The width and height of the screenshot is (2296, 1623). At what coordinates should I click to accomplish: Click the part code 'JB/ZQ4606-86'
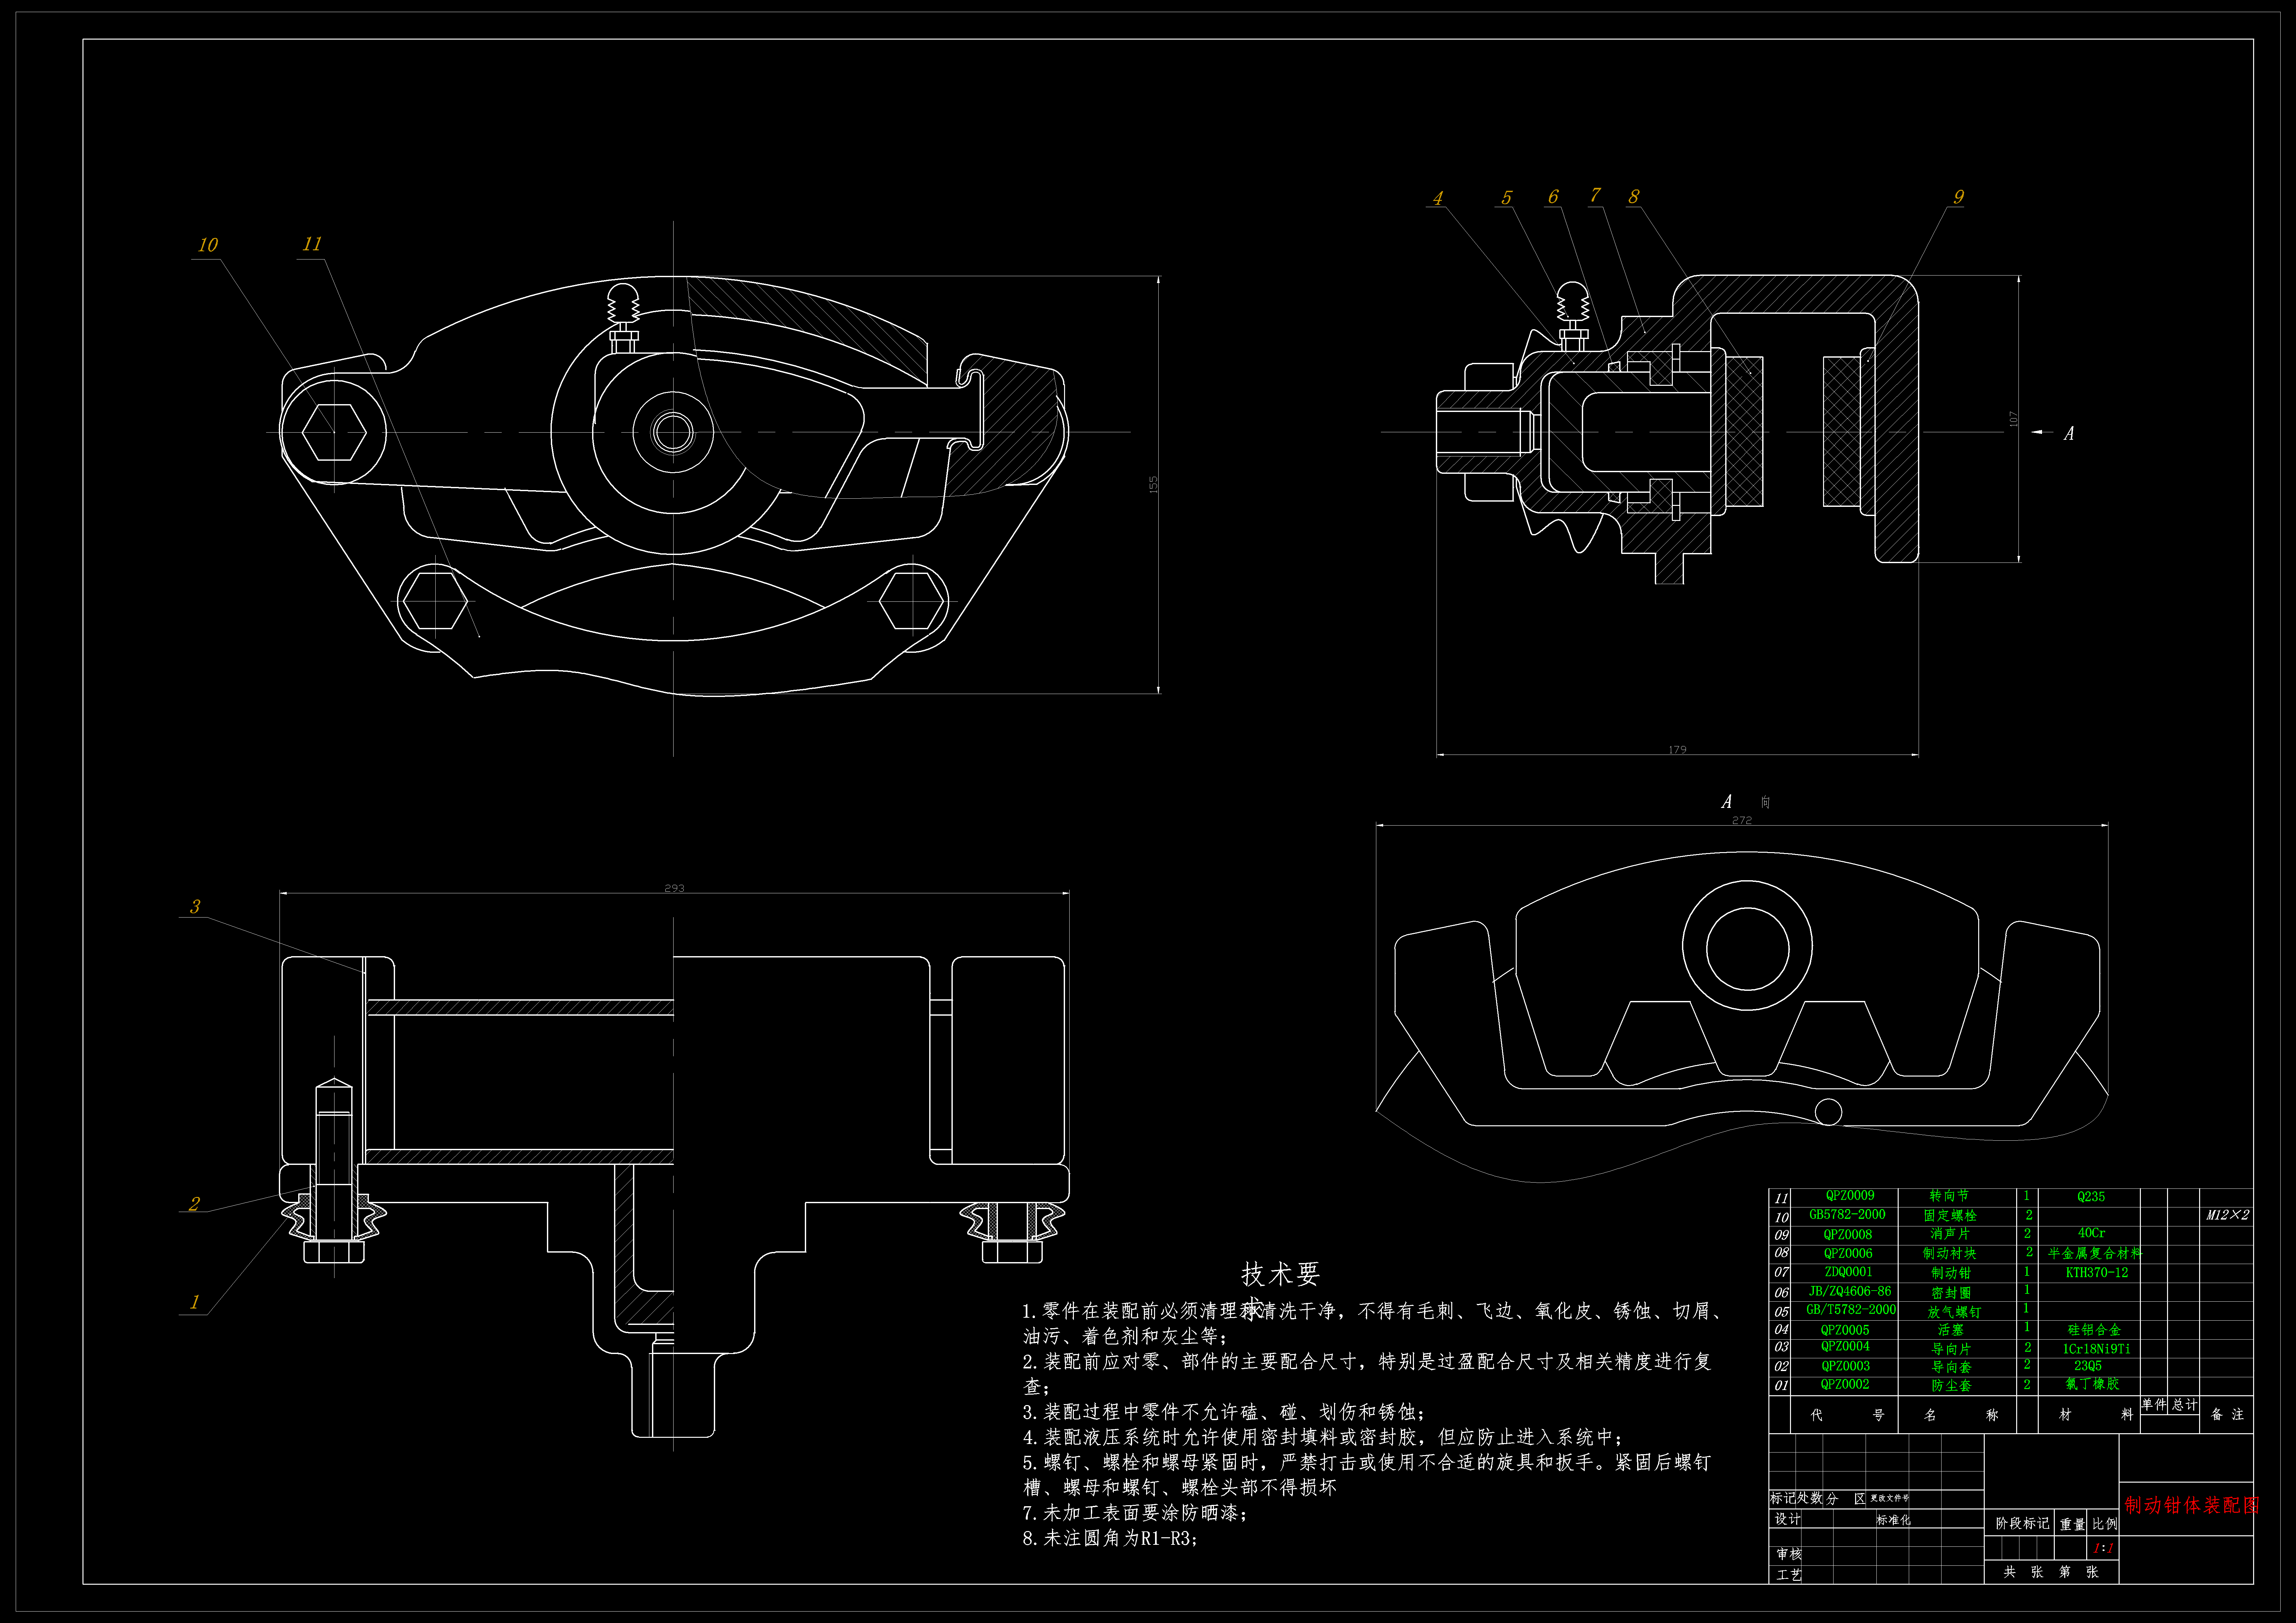[1850, 1291]
